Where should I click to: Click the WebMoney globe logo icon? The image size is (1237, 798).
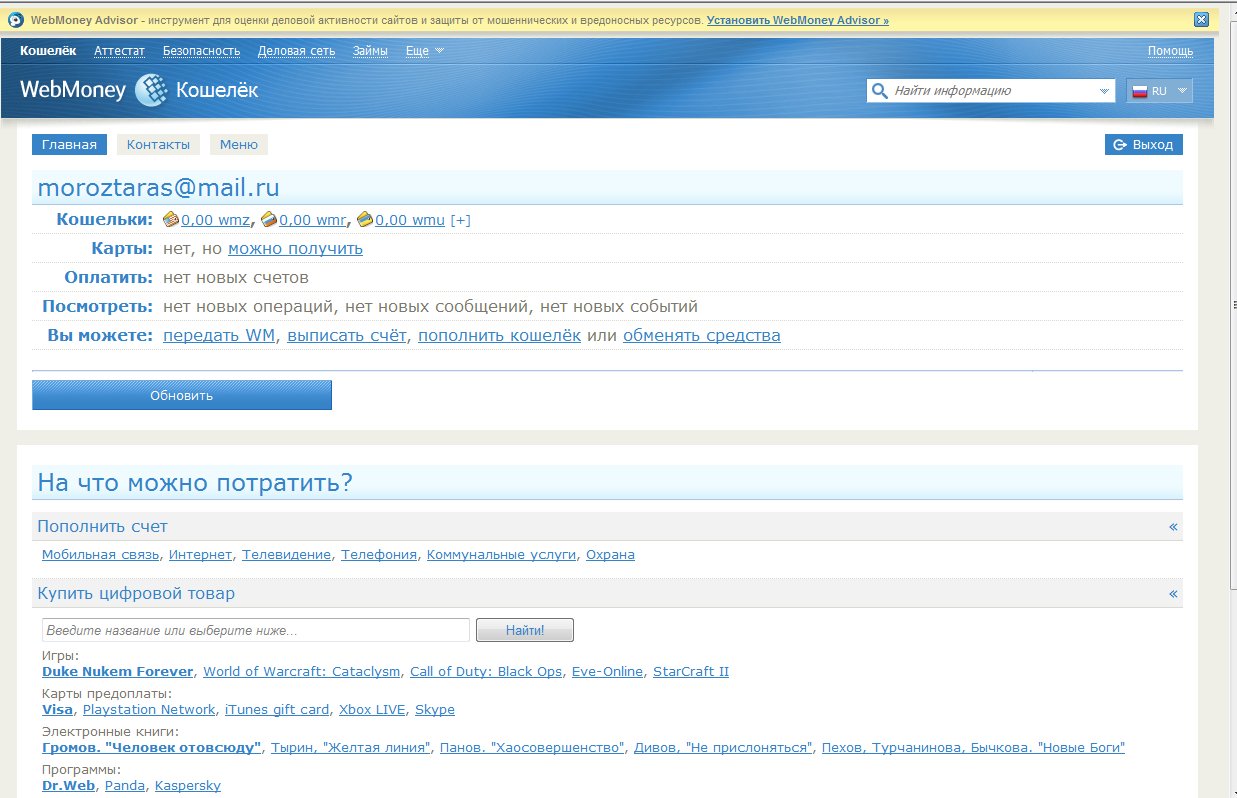(x=151, y=90)
